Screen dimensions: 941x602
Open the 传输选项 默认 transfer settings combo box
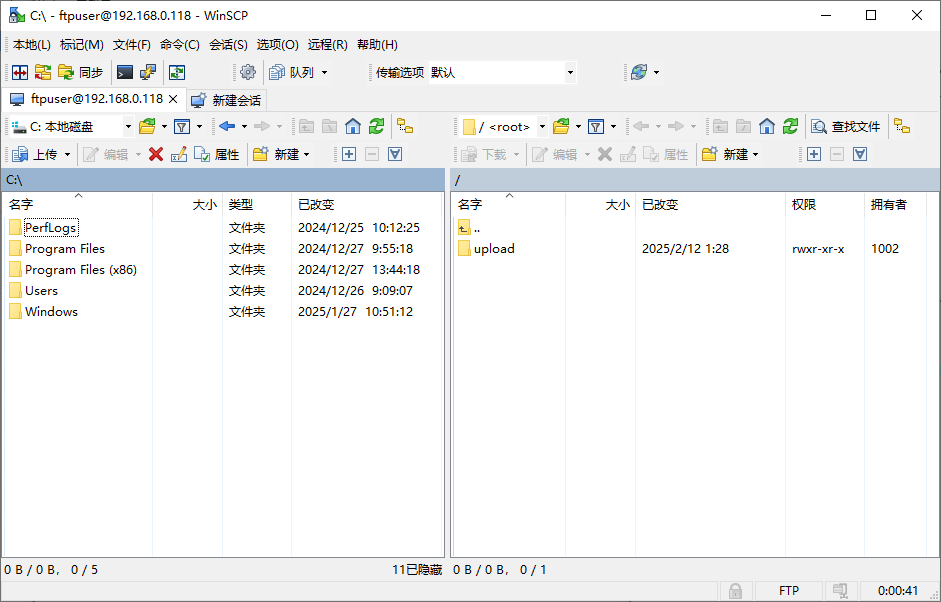click(502, 73)
